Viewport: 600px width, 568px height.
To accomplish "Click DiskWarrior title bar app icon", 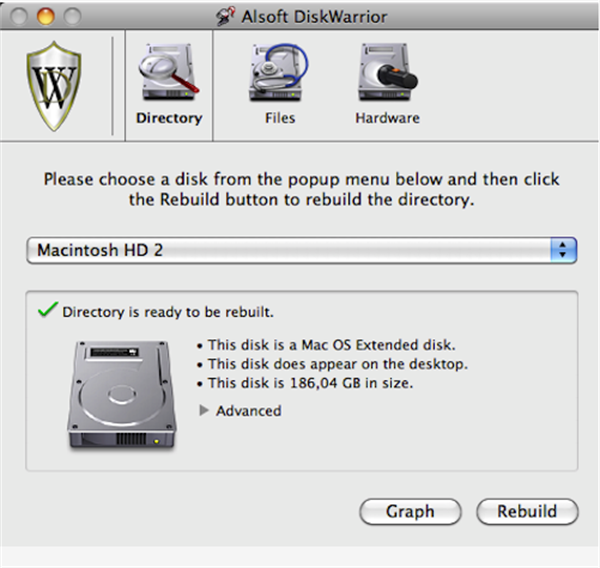I will (x=225, y=16).
